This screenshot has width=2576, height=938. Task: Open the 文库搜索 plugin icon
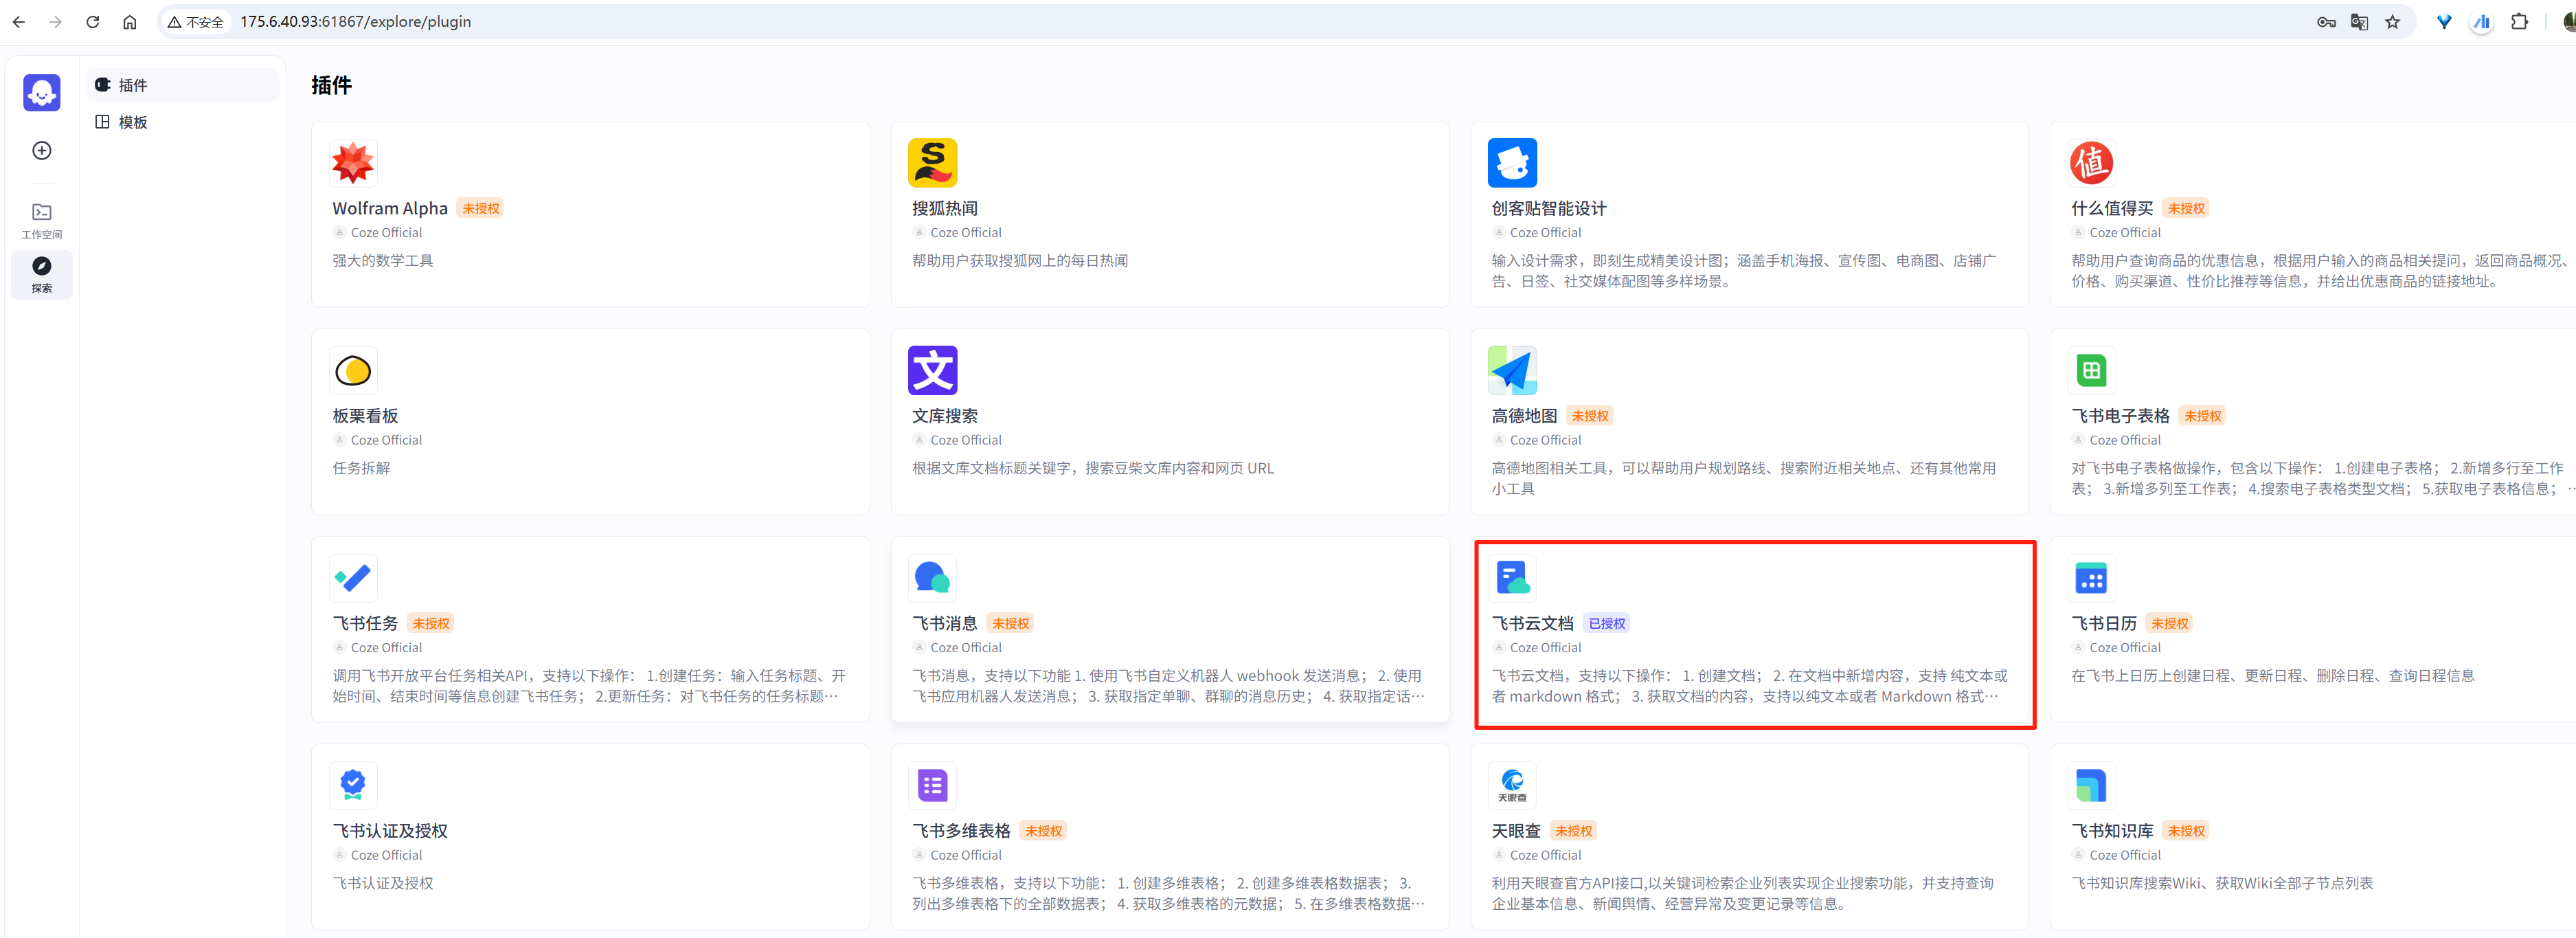coord(932,370)
